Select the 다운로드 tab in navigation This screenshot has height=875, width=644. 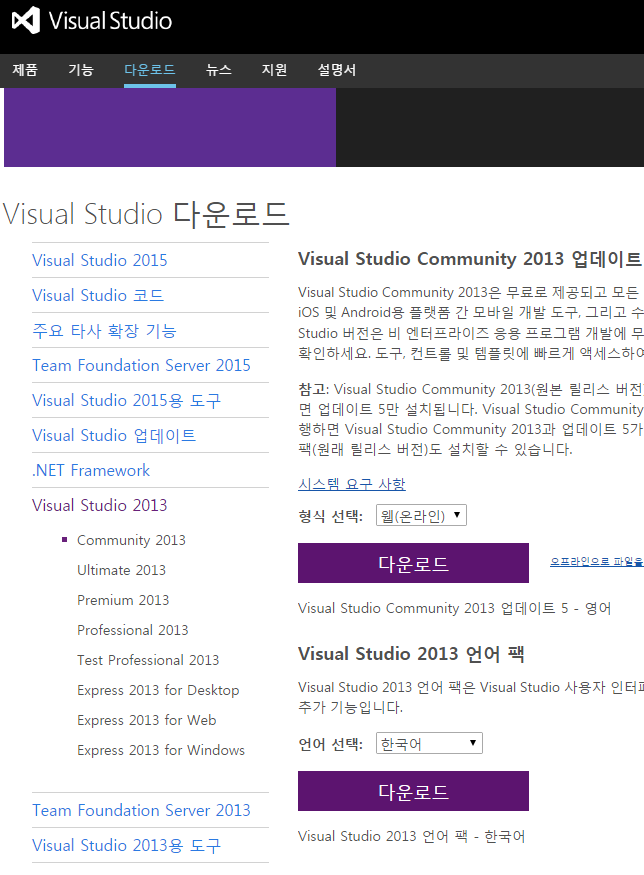[150, 70]
